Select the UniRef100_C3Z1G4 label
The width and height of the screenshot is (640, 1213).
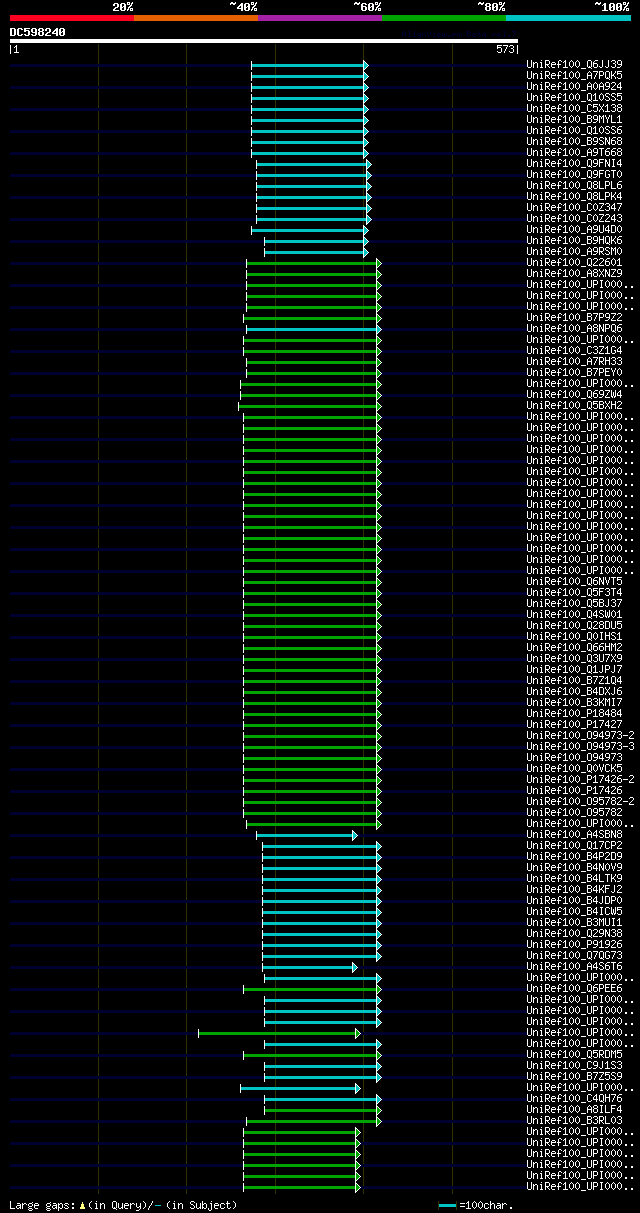pos(574,350)
